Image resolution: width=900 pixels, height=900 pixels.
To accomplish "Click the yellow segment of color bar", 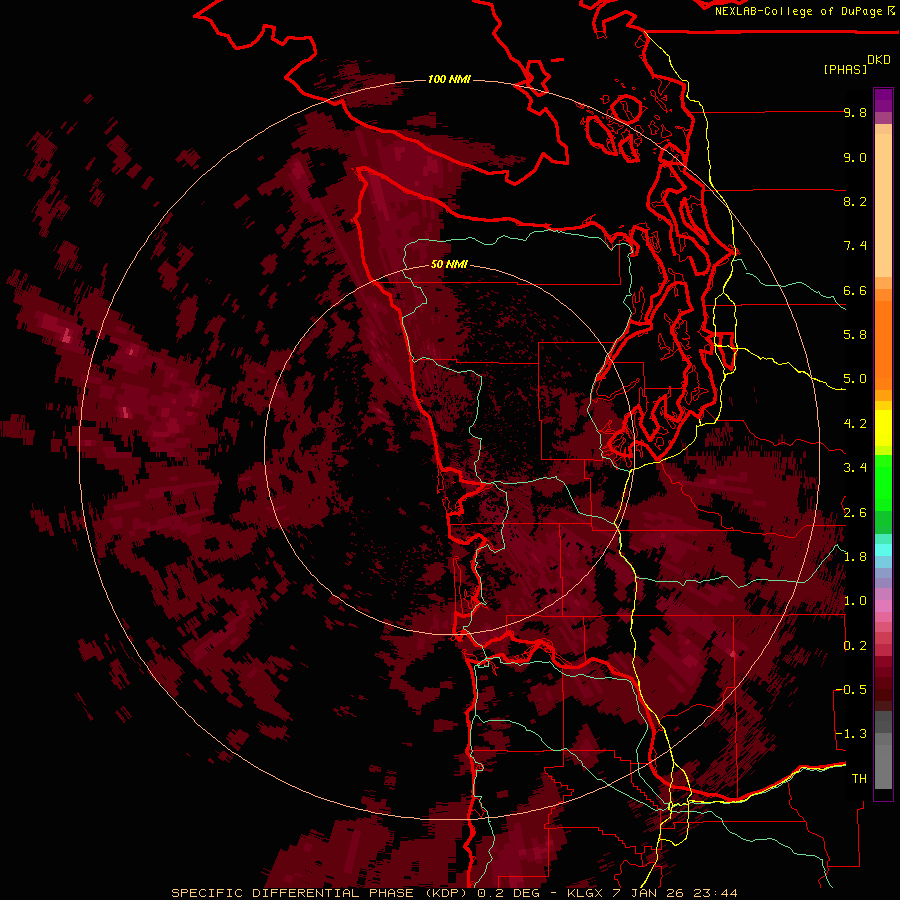I will point(883,428).
